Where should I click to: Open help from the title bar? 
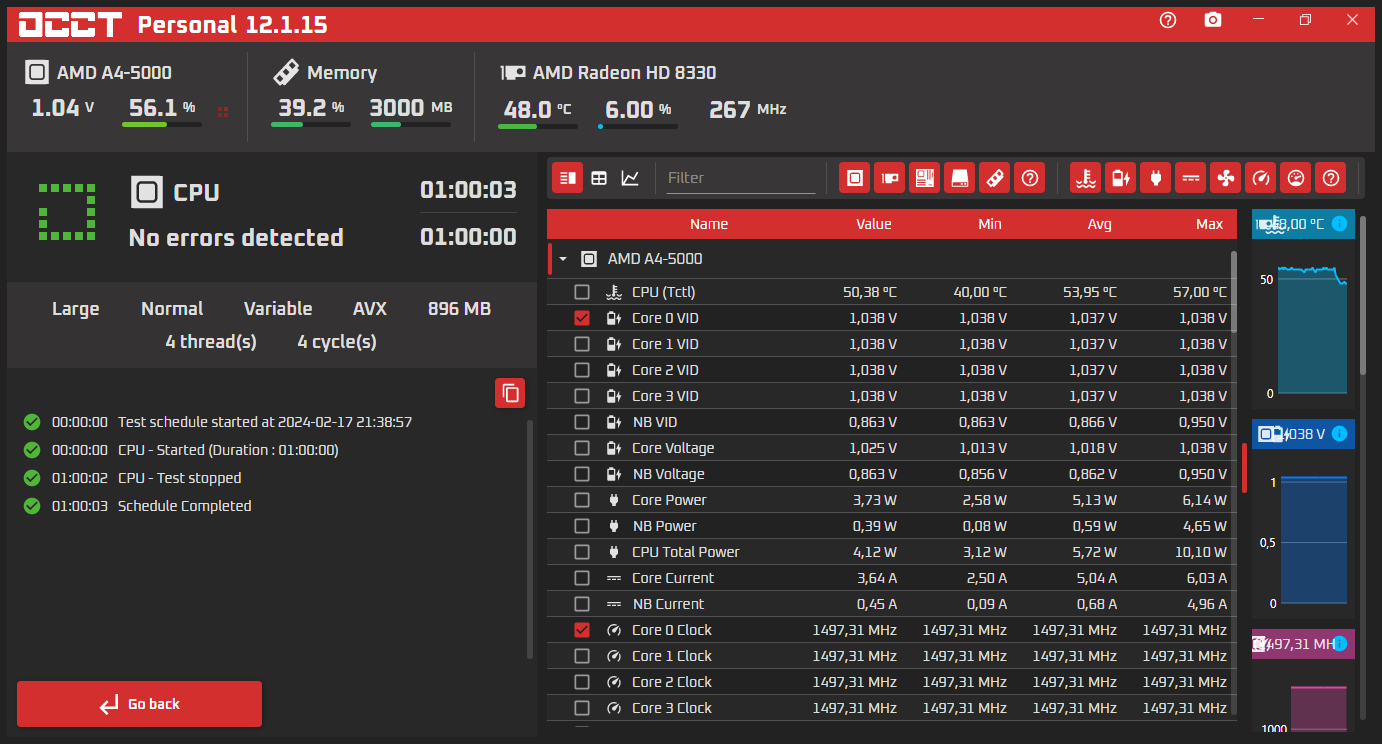point(1168,20)
